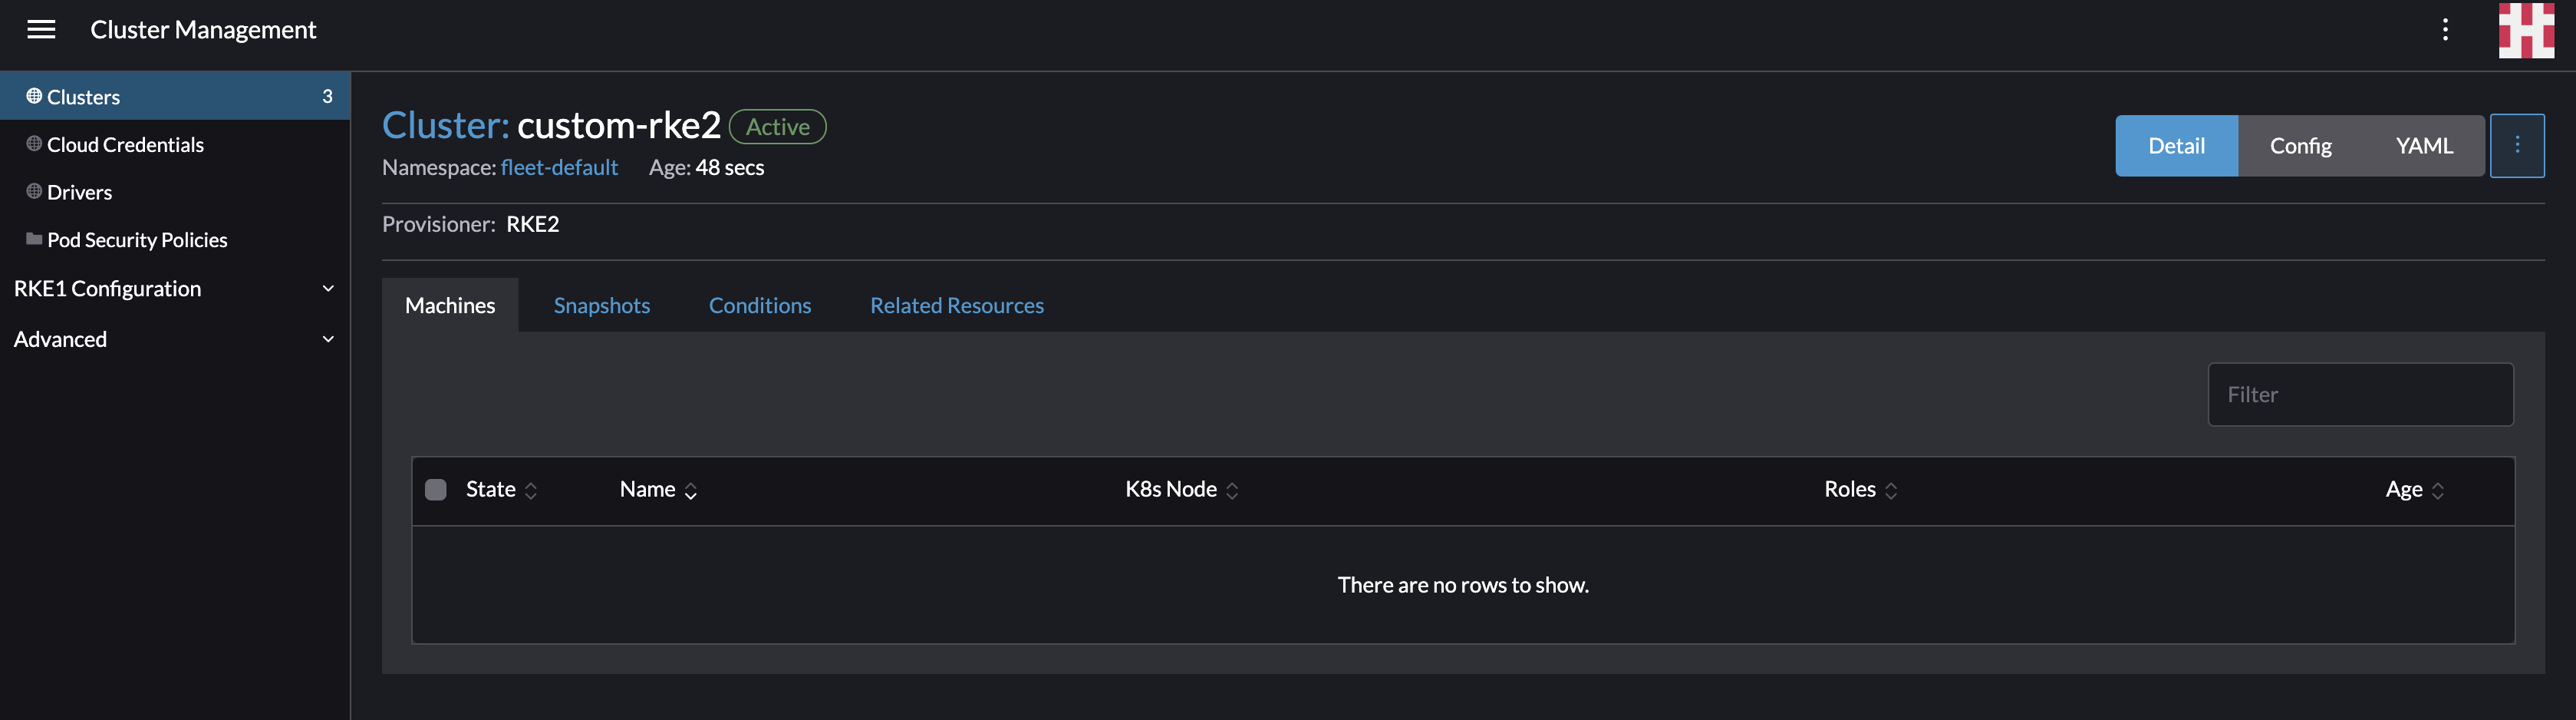Image resolution: width=2576 pixels, height=720 pixels.
Task: Switch to the Snapshots tab
Action: [x=601, y=305]
